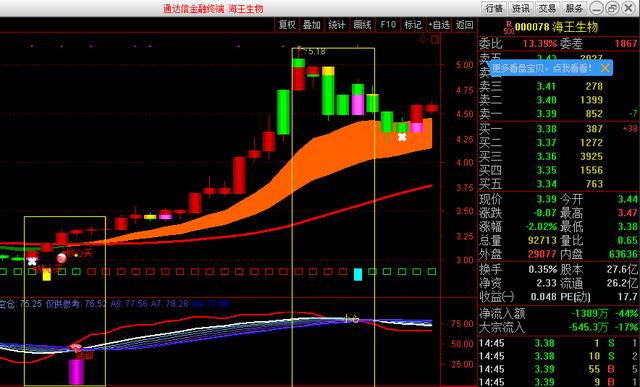Close the blue 更多看盘宝贝 tip
This screenshot has height=387, width=640.
605,68
